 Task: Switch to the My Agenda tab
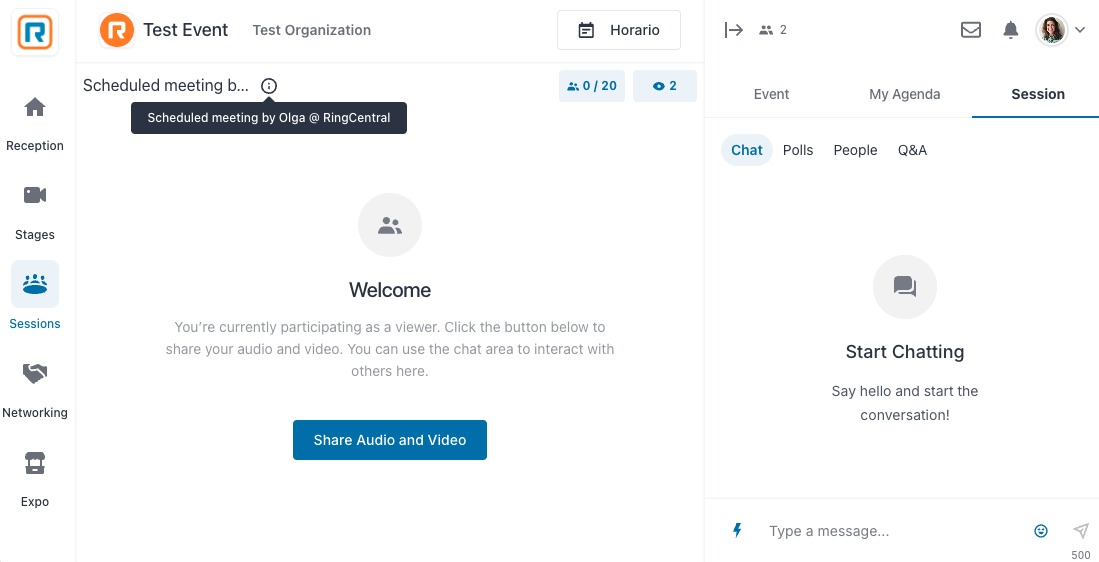(x=905, y=94)
